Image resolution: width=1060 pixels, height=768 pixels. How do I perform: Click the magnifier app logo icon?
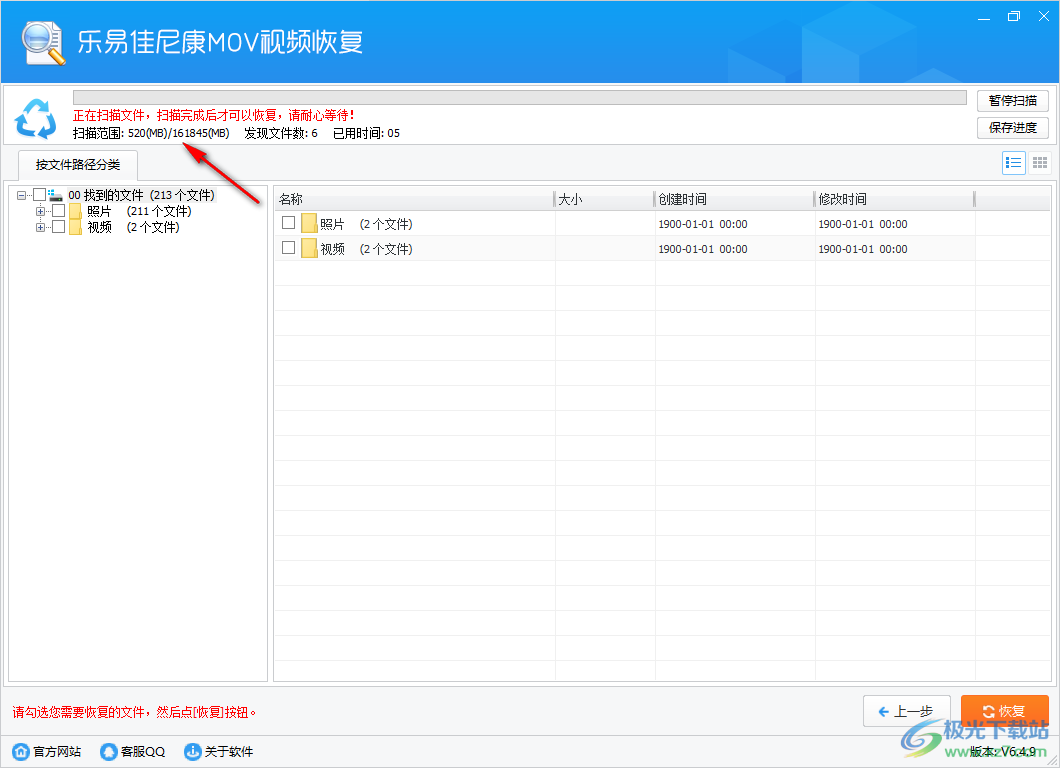click(x=43, y=43)
